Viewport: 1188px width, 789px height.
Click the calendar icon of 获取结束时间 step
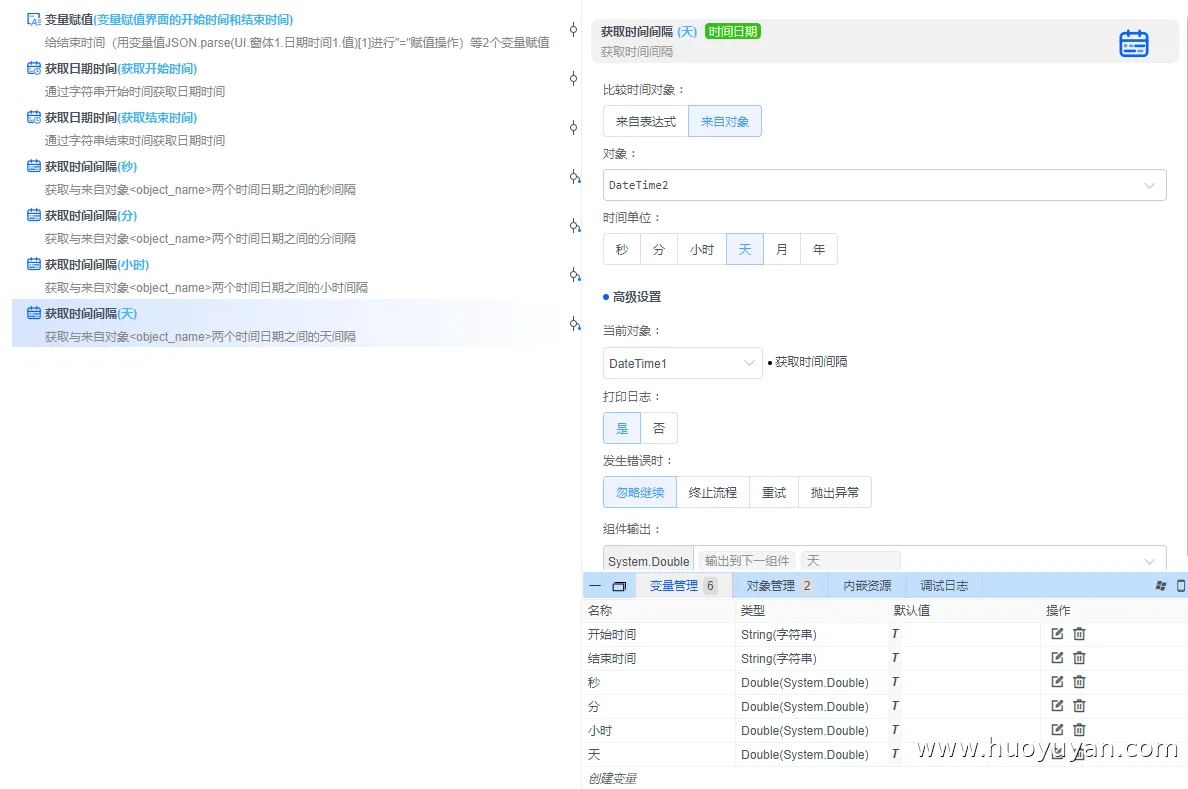(34, 117)
